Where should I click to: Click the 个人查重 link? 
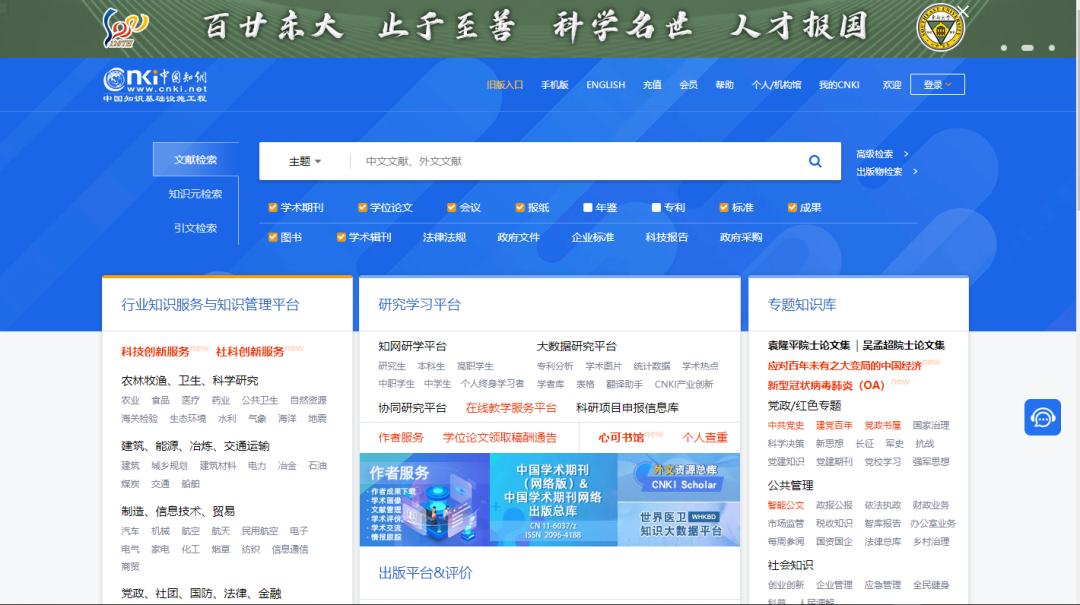tap(707, 437)
